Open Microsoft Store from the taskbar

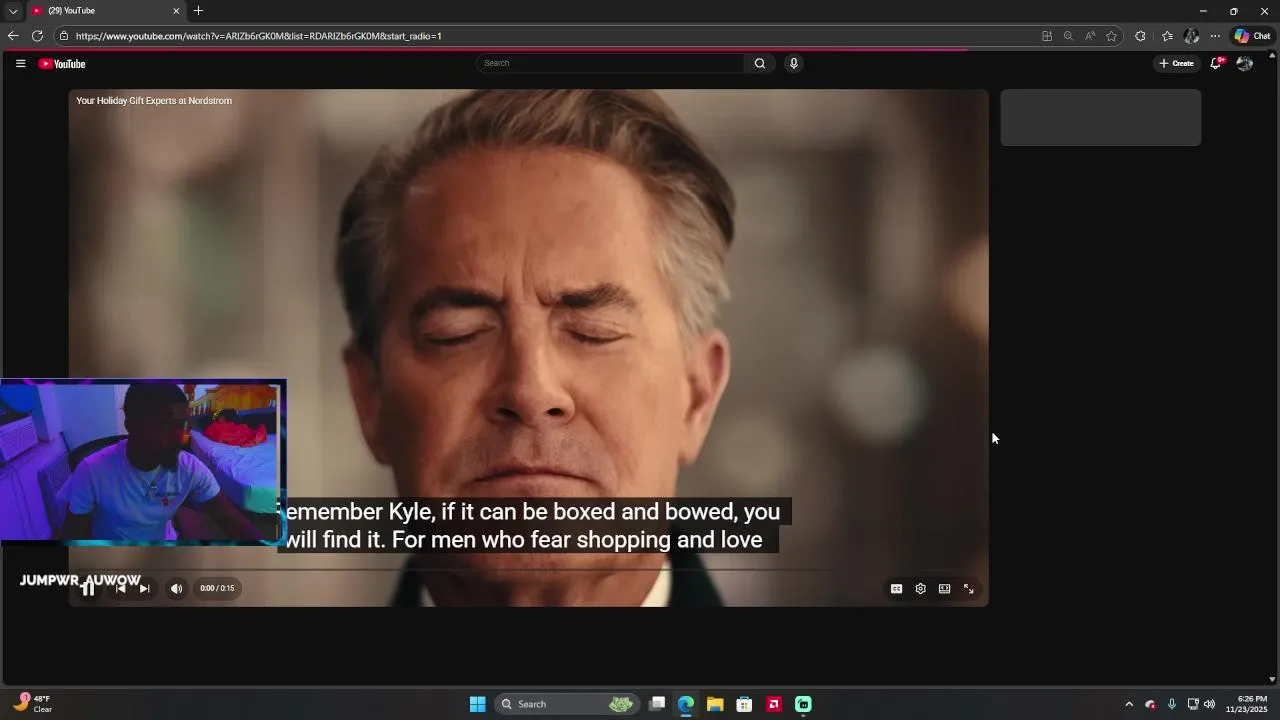pyautogui.click(x=744, y=704)
